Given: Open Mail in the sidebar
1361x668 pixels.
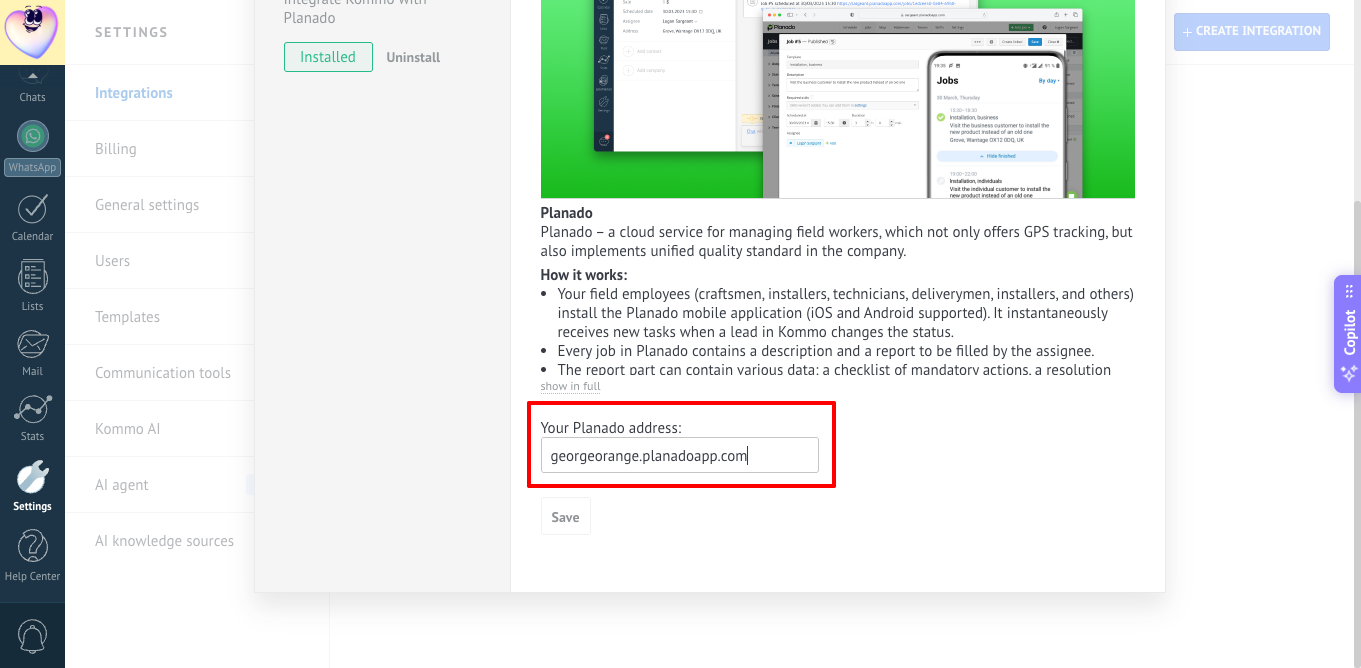Looking at the screenshot, I should tap(32, 353).
